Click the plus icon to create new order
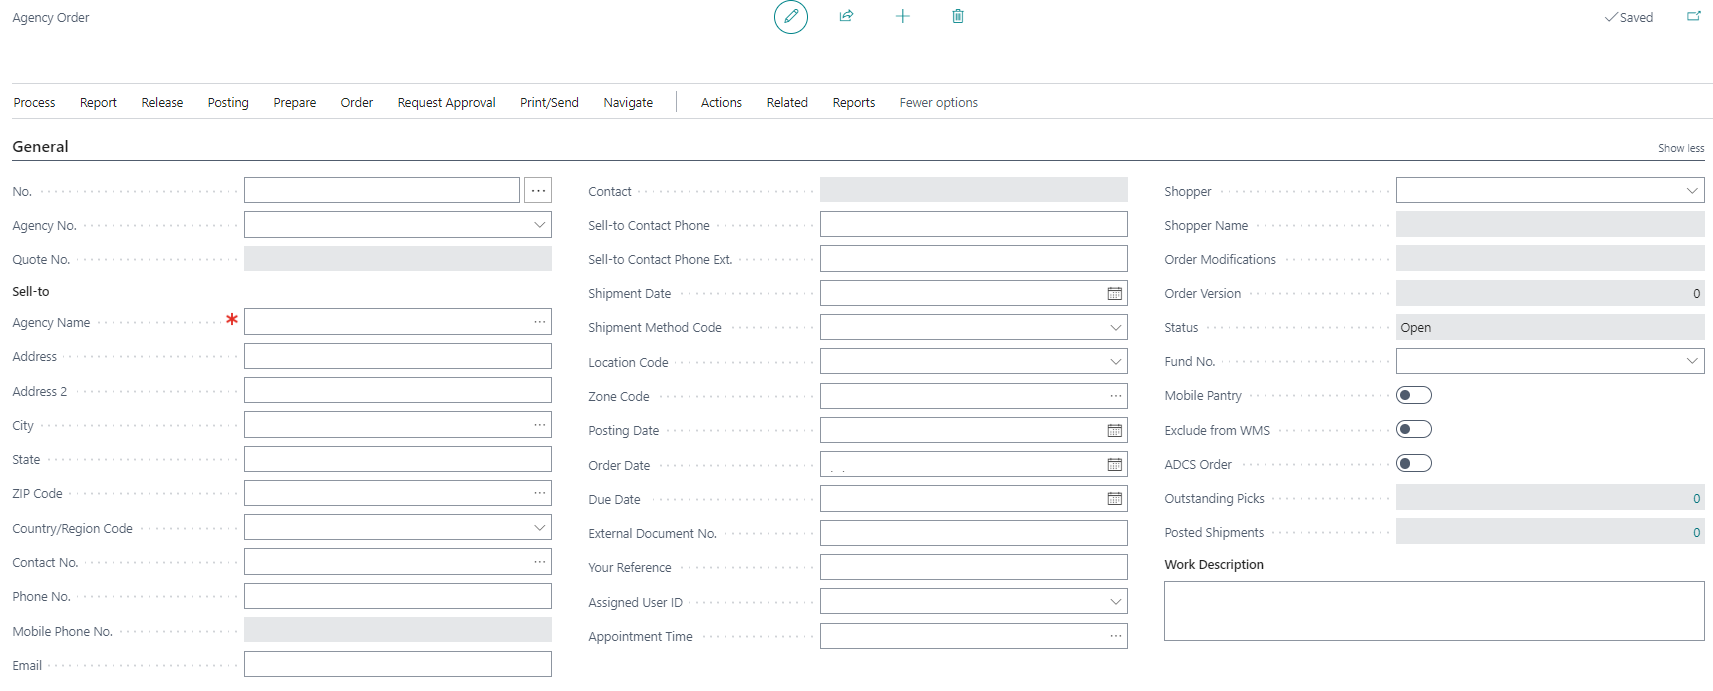The image size is (1713, 691). point(902,16)
